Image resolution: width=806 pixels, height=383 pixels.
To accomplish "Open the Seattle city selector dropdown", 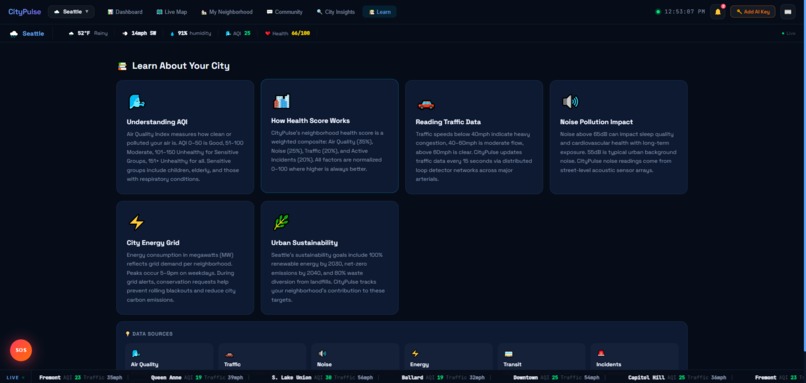I will pyautogui.click(x=71, y=12).
